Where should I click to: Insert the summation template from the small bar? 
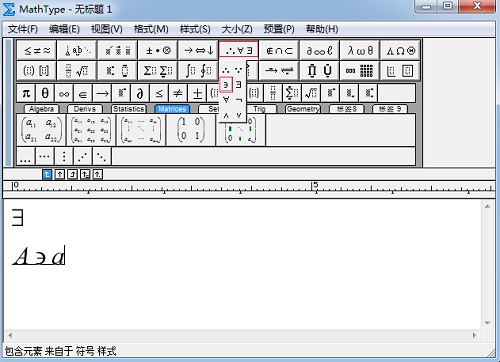292,93
